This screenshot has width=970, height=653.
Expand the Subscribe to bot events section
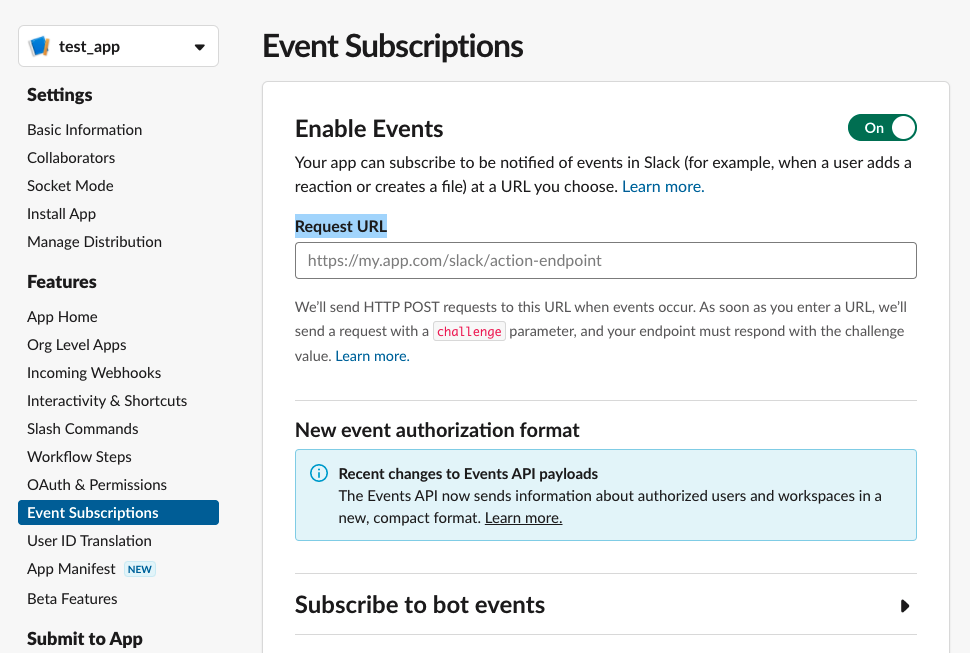[x=904, y=606]
